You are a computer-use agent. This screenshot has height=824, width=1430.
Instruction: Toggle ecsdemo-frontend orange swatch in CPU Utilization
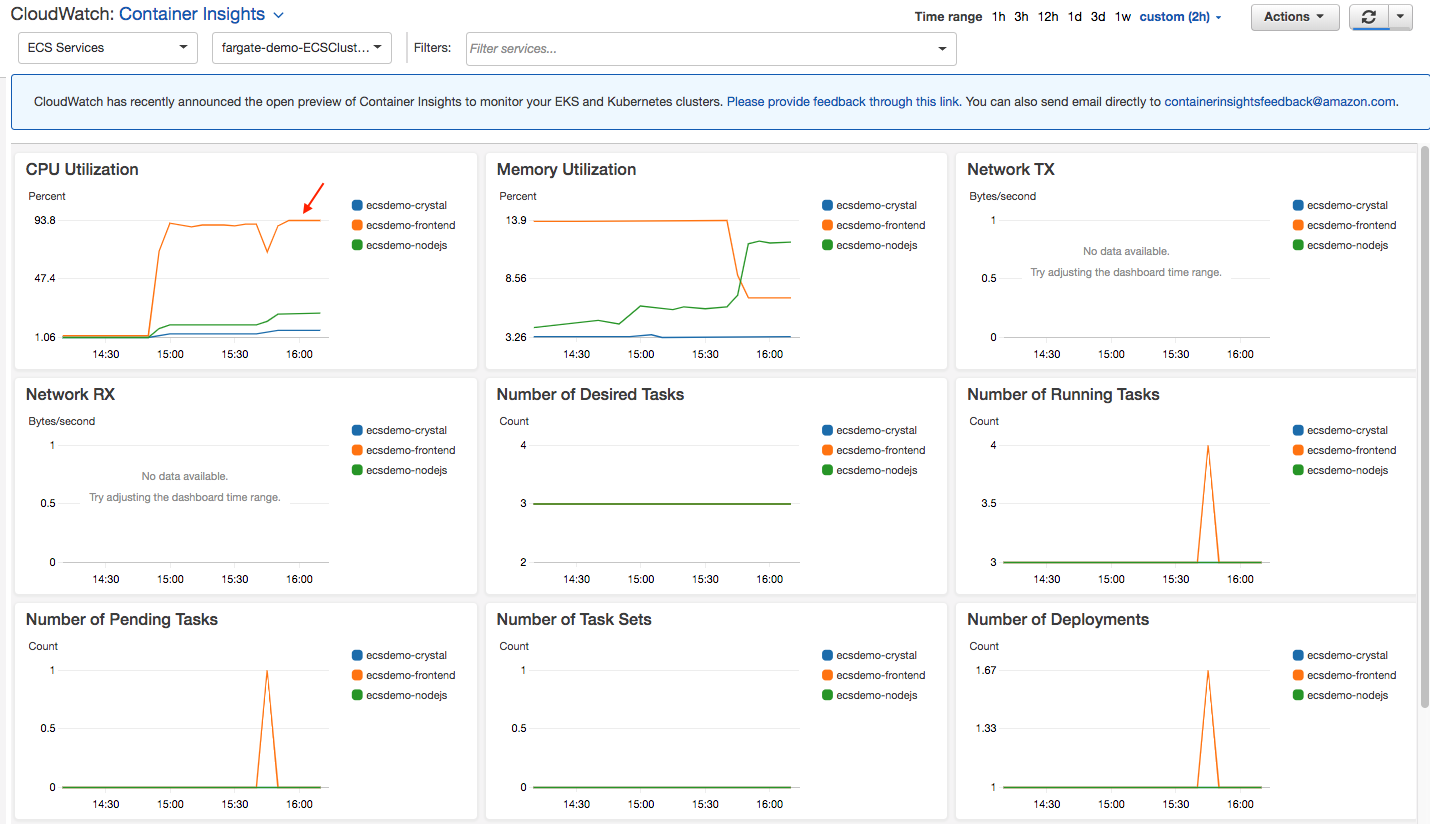(357, 225)
